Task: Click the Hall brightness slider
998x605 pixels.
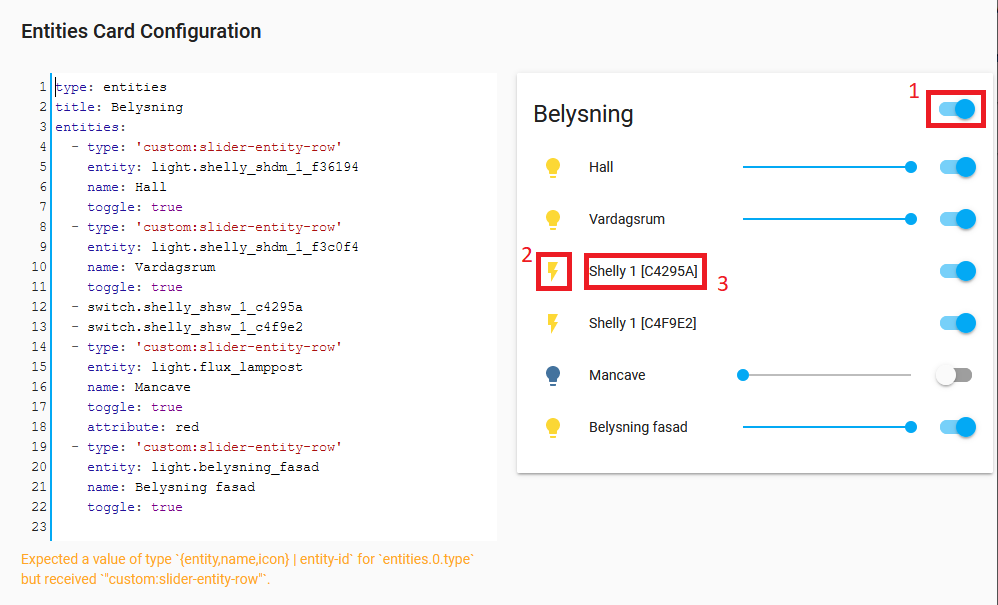Action: coord(830,167)
